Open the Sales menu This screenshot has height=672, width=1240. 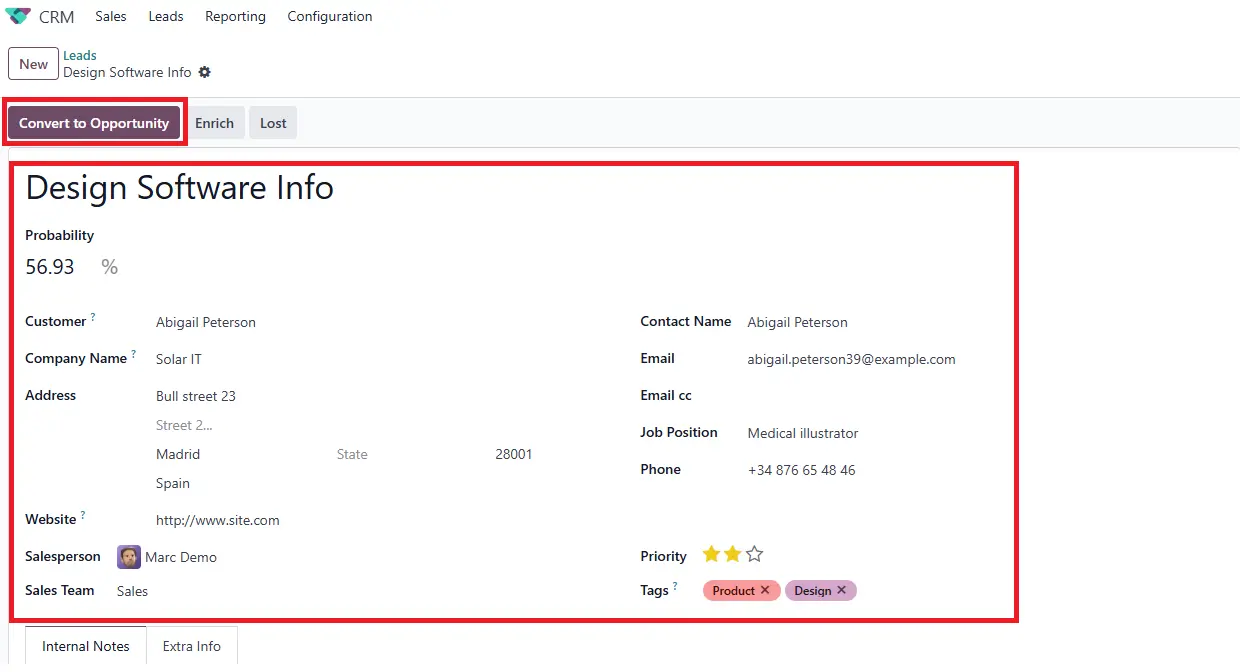pos(111,16)
